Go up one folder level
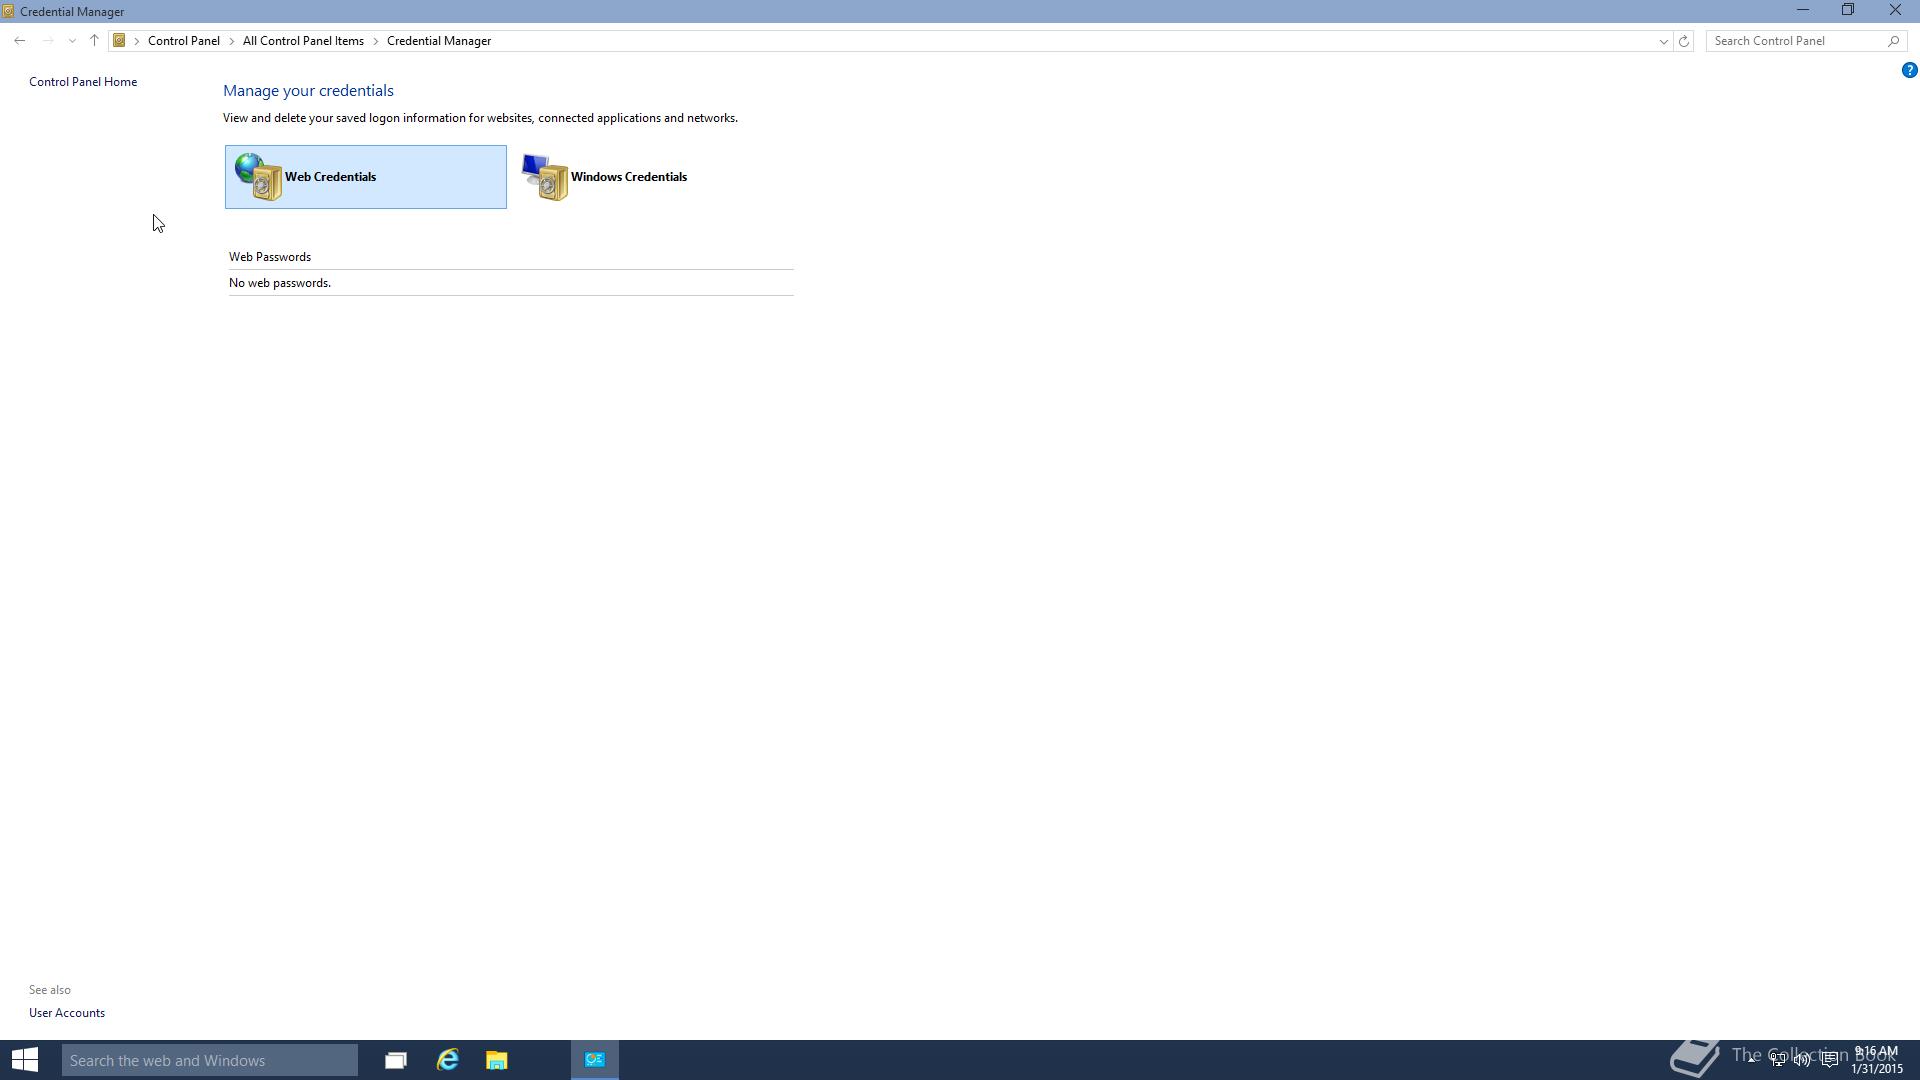 click(x=94, y=41)
